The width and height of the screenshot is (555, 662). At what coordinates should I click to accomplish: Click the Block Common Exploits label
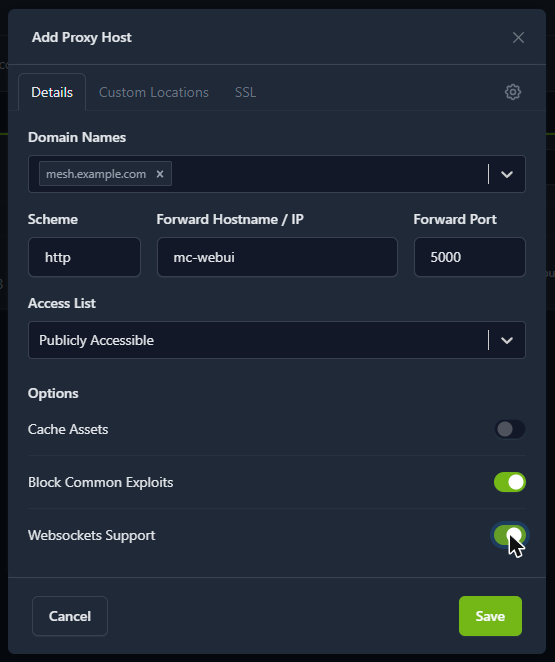[x=100, y=482]
